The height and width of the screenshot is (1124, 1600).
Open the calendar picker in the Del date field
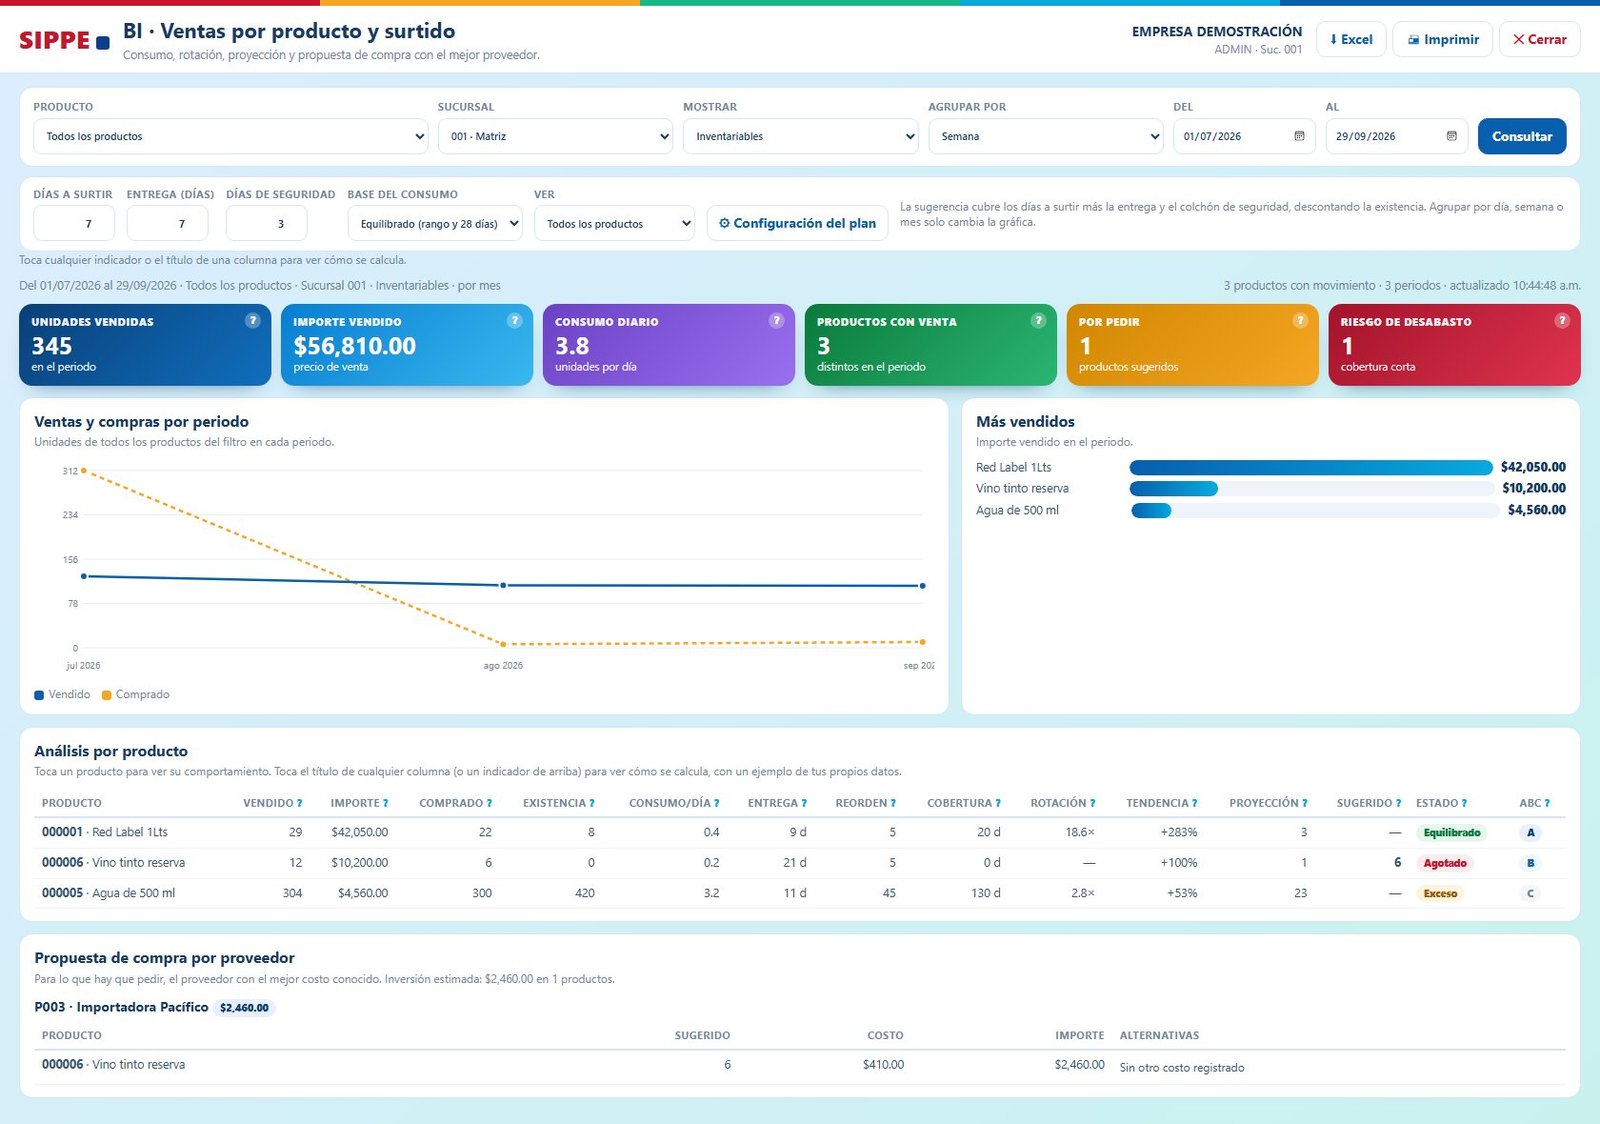pyautogui.click(x=1299, y=136)
